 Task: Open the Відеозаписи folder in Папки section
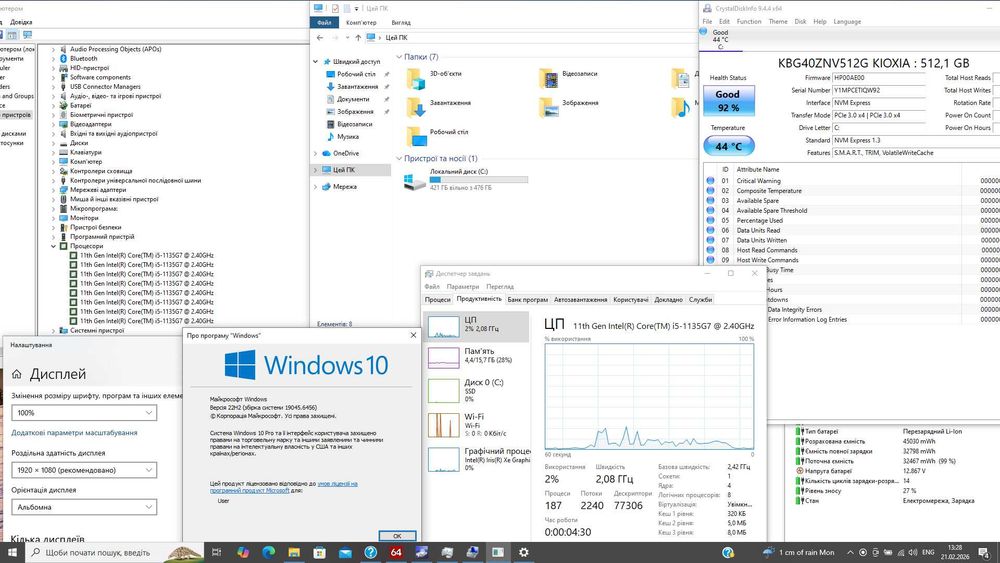click(548, 79)
